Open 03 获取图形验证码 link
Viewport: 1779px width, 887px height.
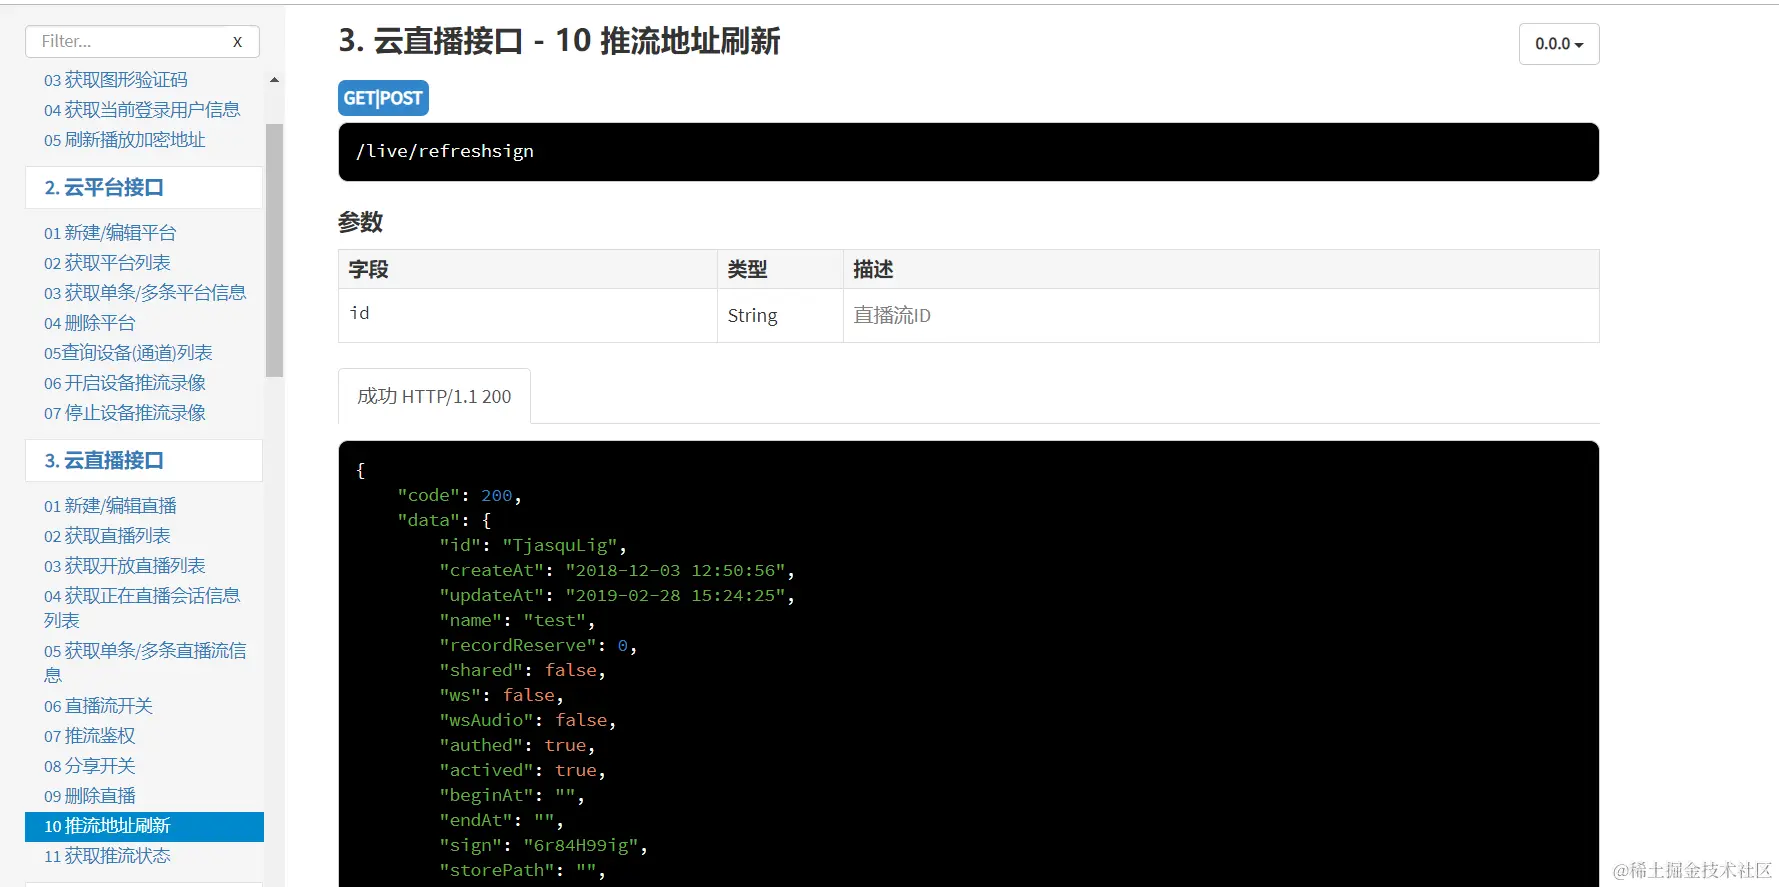116,80
